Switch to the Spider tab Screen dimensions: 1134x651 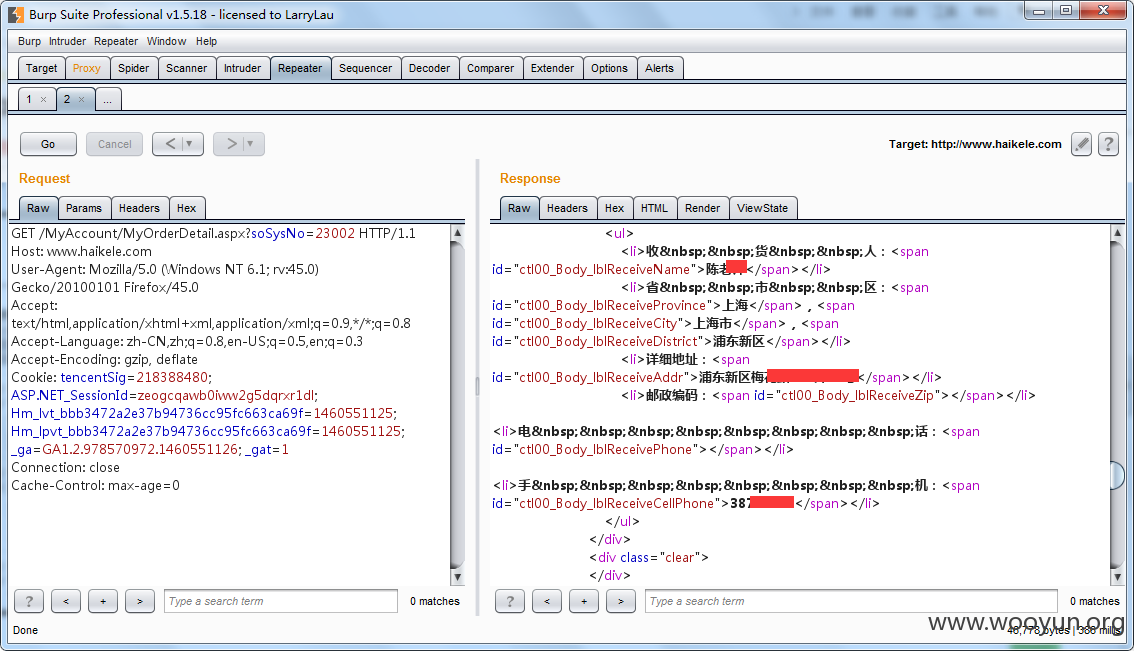click(134, 68)
